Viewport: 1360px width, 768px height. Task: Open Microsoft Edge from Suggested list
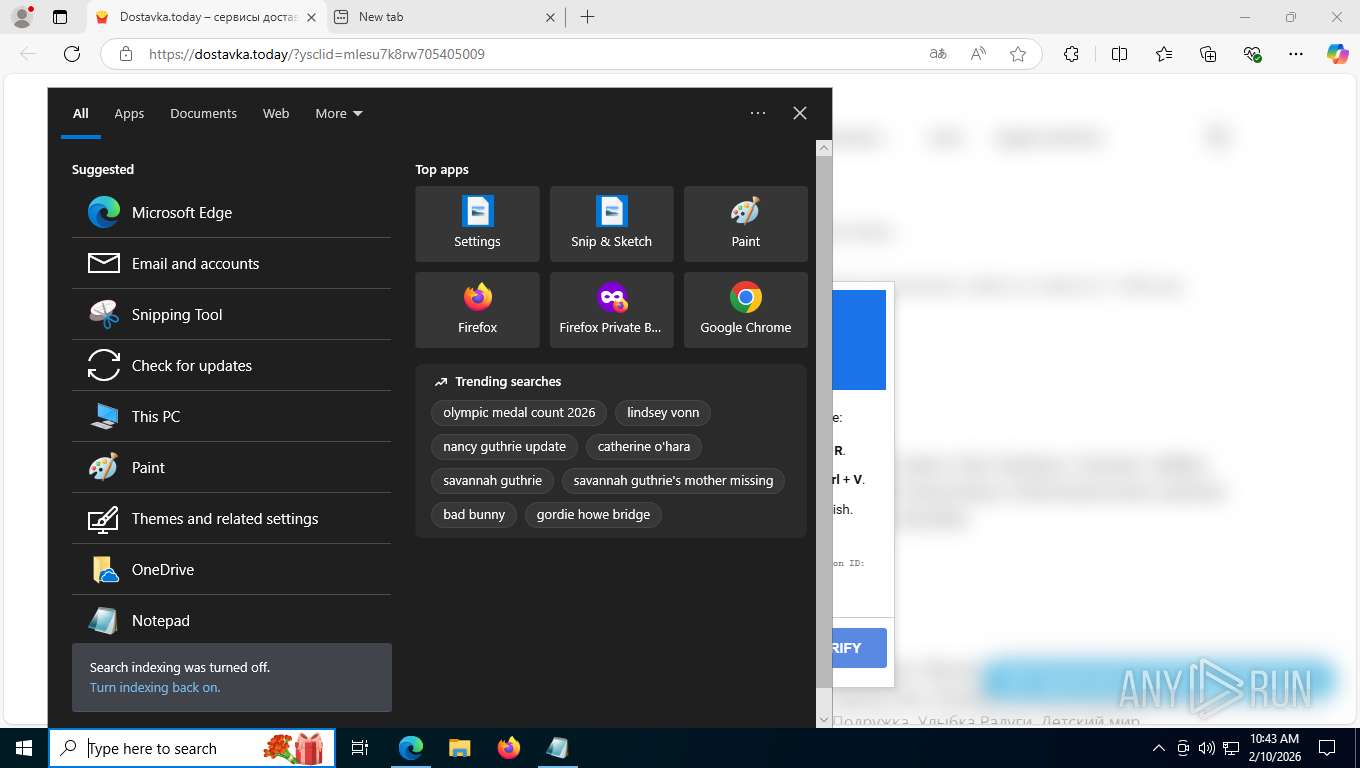pos(231,212)
